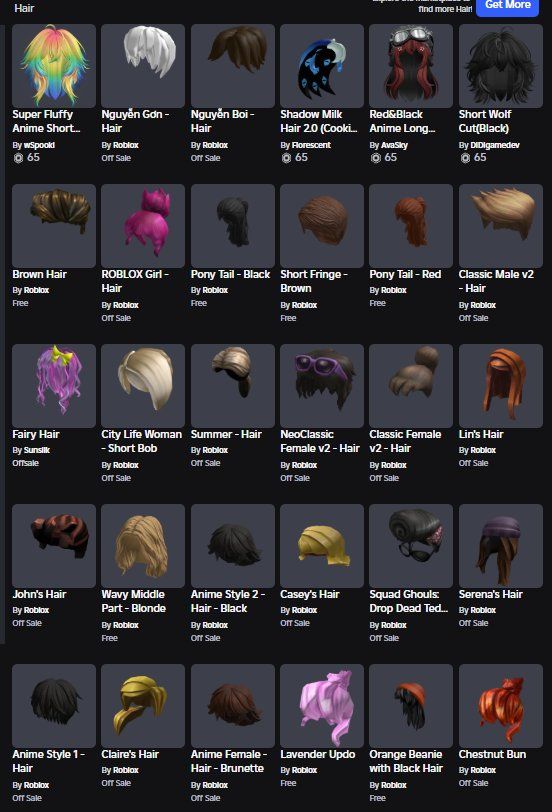Open the Florescent creator link
The image size is (552, 812).
point(311,145)
